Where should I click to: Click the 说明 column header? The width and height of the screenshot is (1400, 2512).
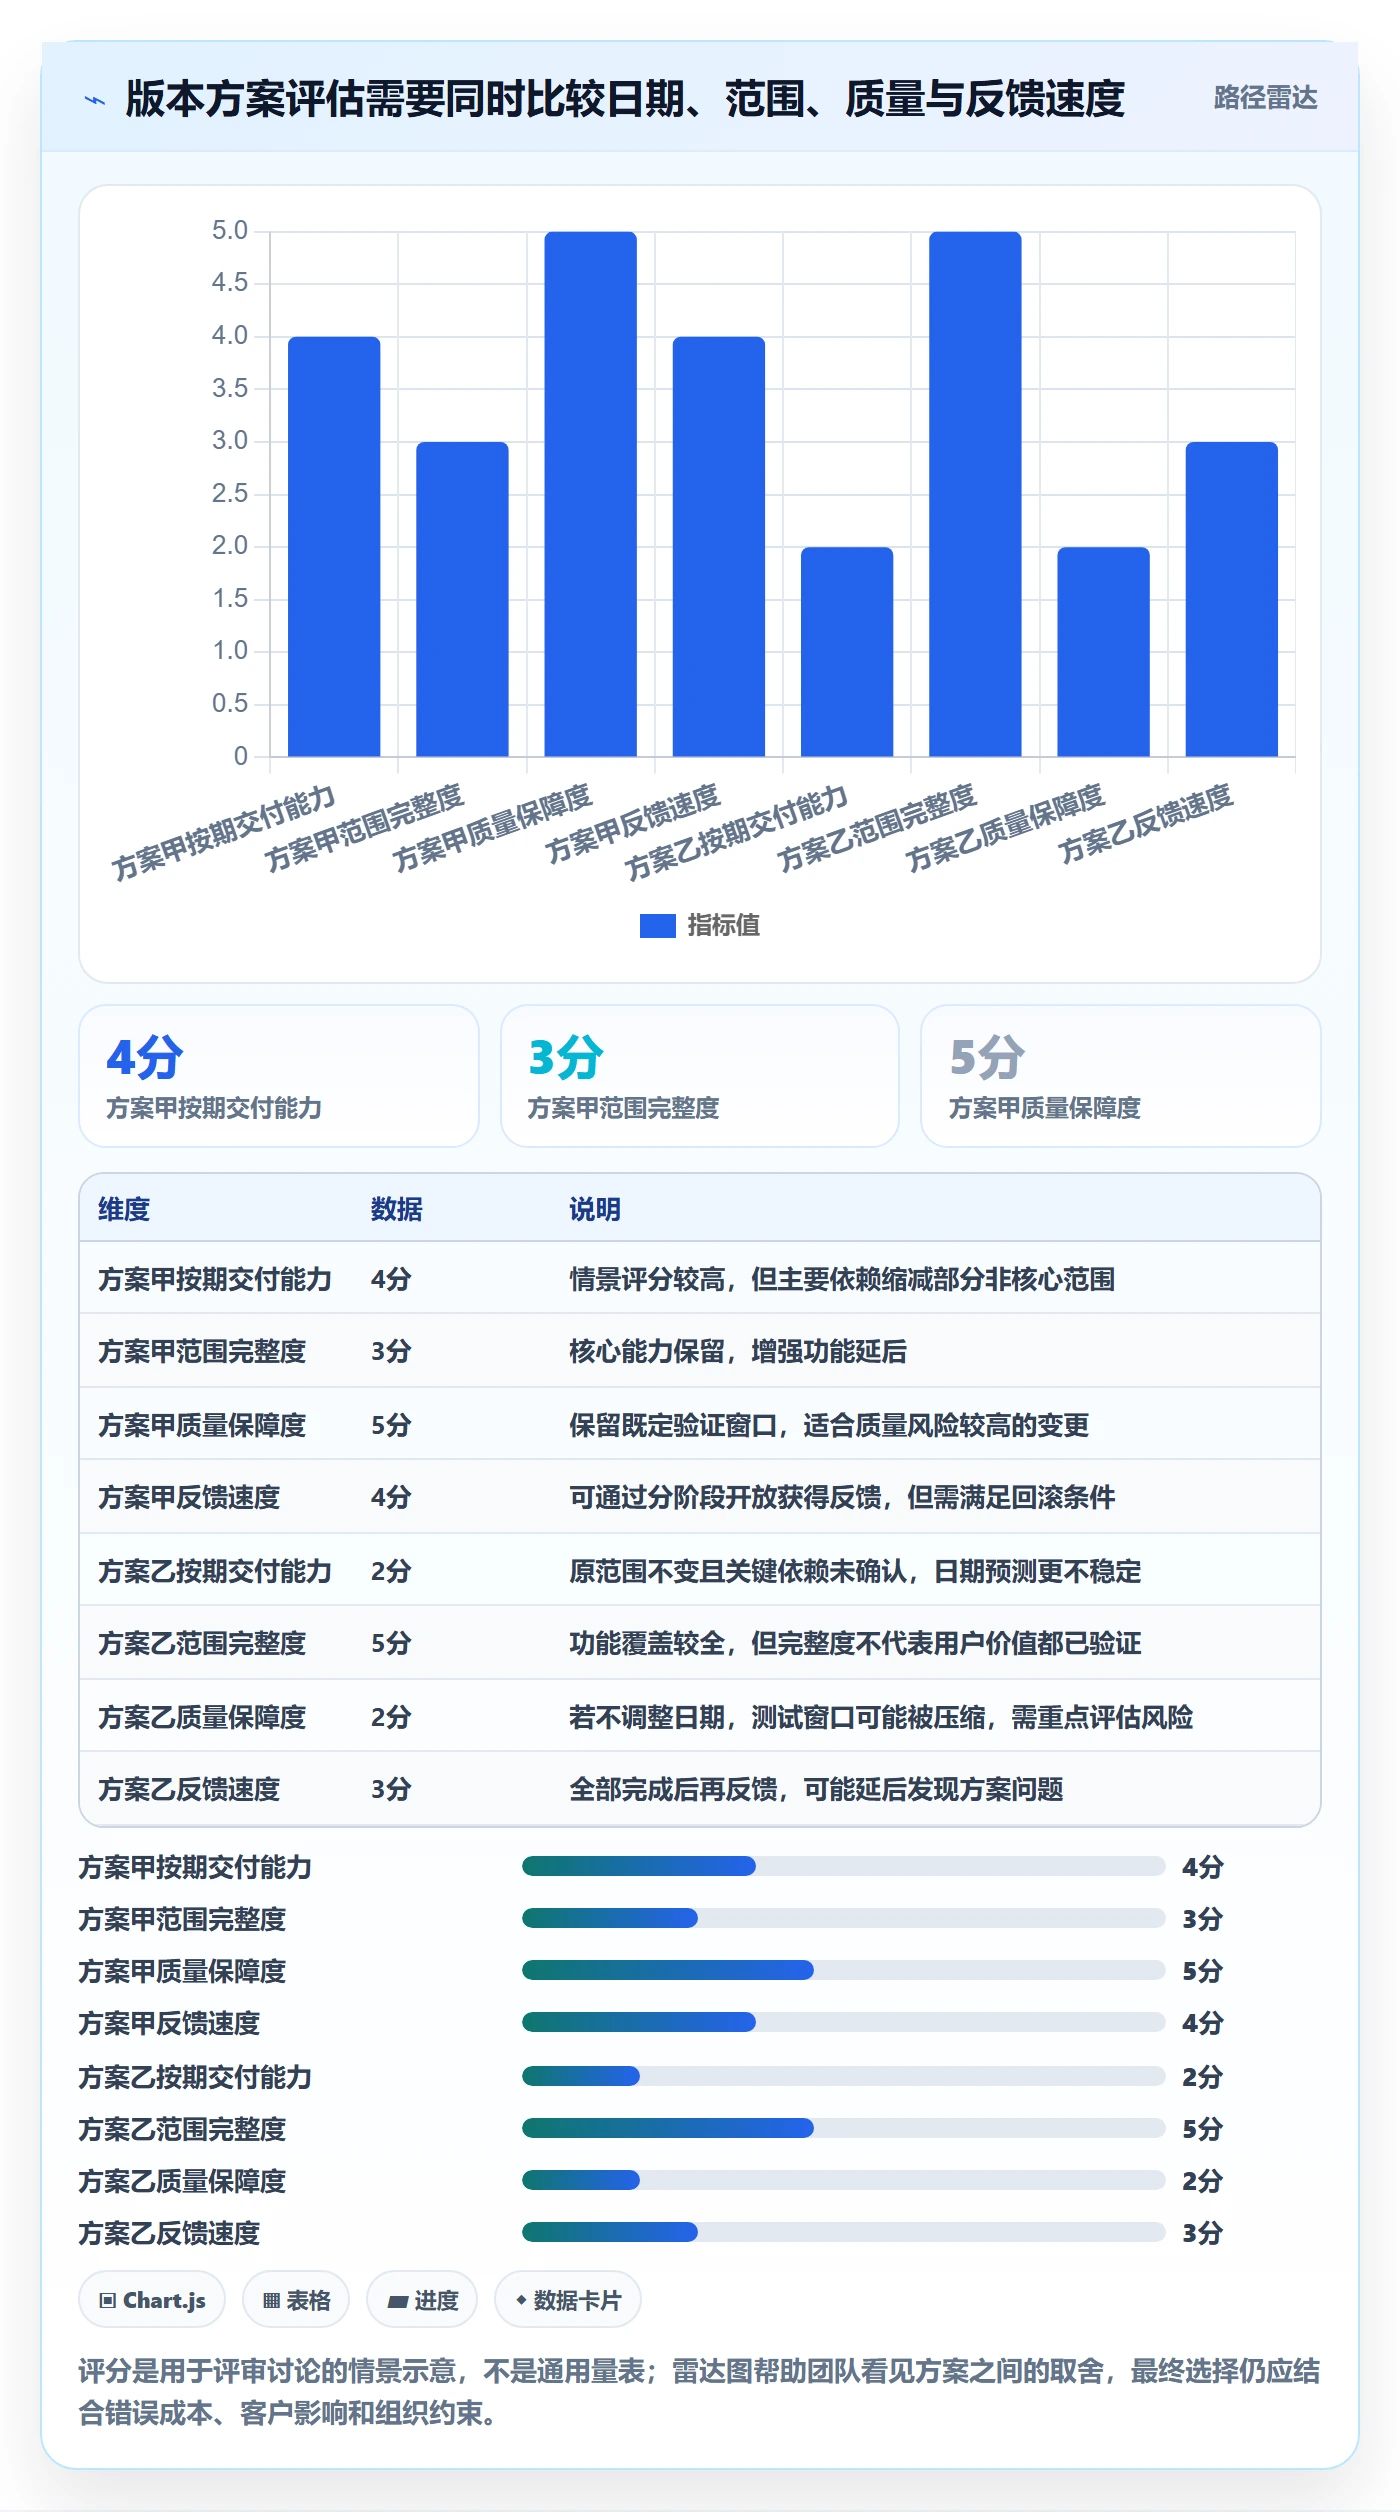(x=595, y=1209)
